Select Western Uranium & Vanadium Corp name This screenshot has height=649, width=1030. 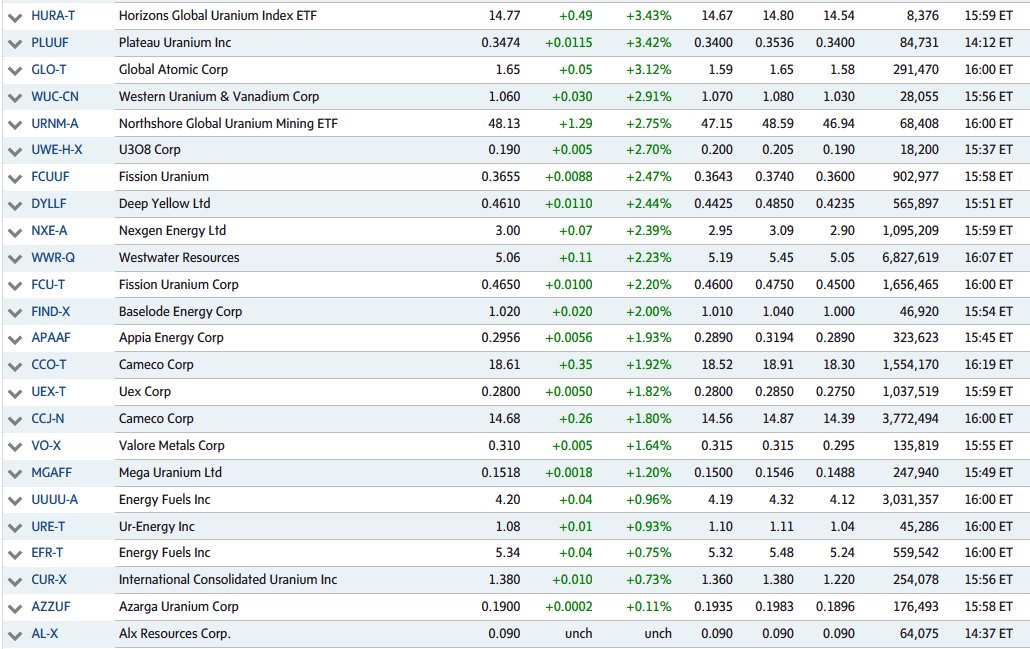(x=219, y=97)
